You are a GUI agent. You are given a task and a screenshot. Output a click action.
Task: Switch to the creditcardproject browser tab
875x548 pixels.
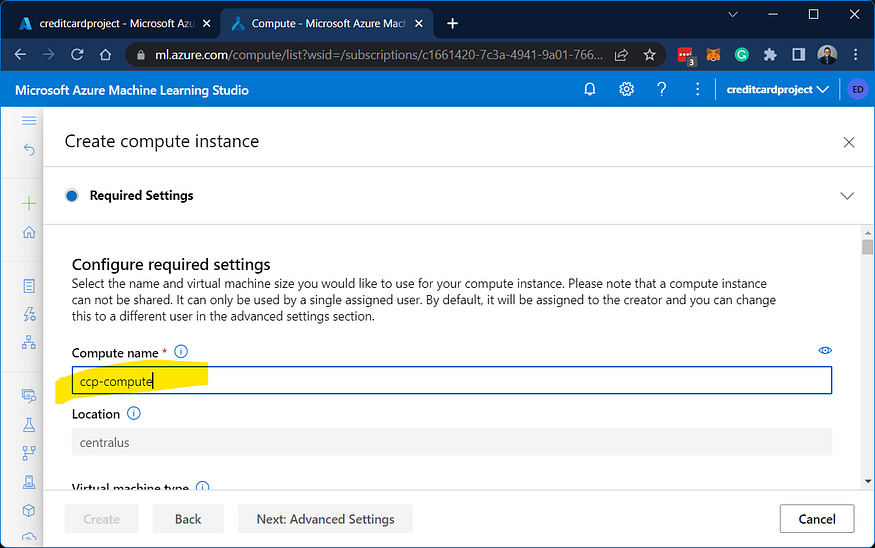click(x=115, y=23)
